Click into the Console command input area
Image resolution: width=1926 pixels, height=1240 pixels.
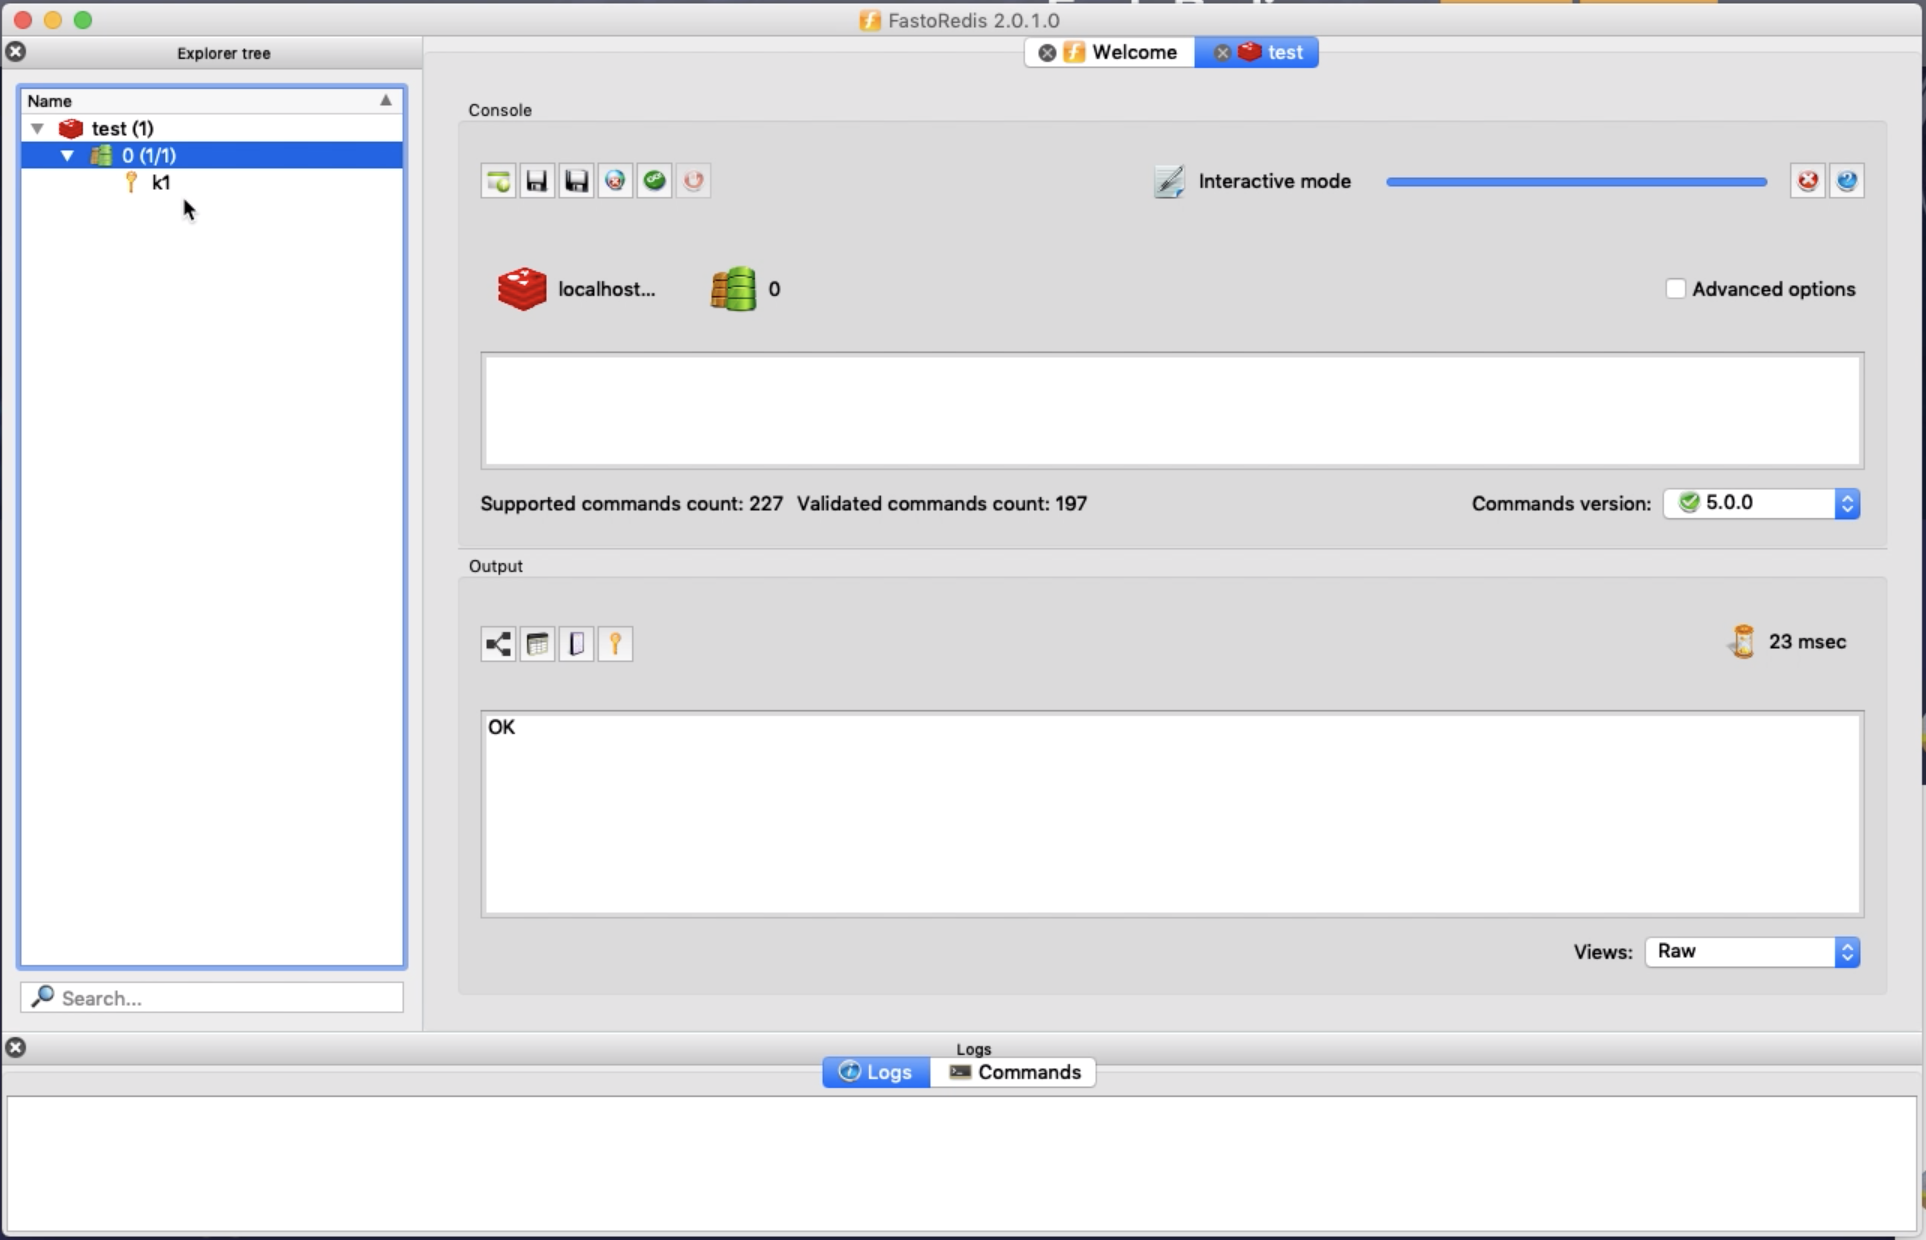point(1172,410)
